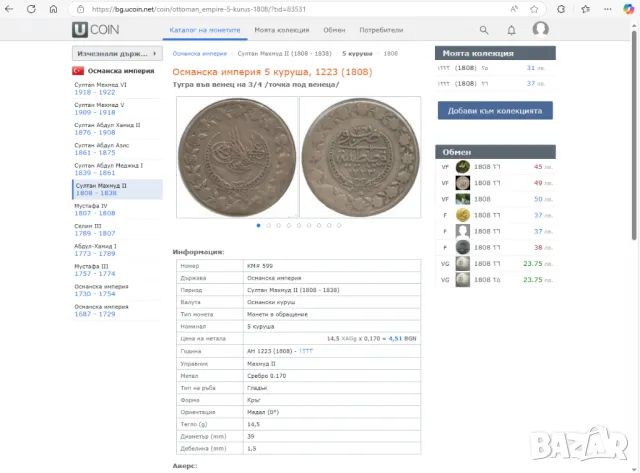The image size is (640, 473).
Task: Select Мустафа IV in the sidebar
Action: point(91,209)
